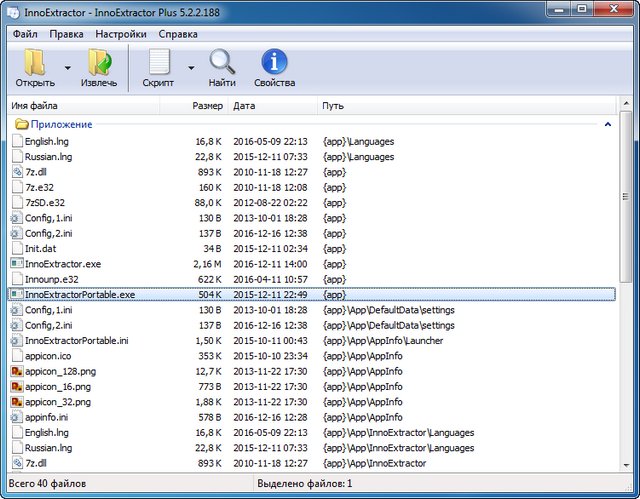Collapse the Приложение group chevron
Image resolution: width=640 pixels, height=499 pixels.
coord(607,125)
